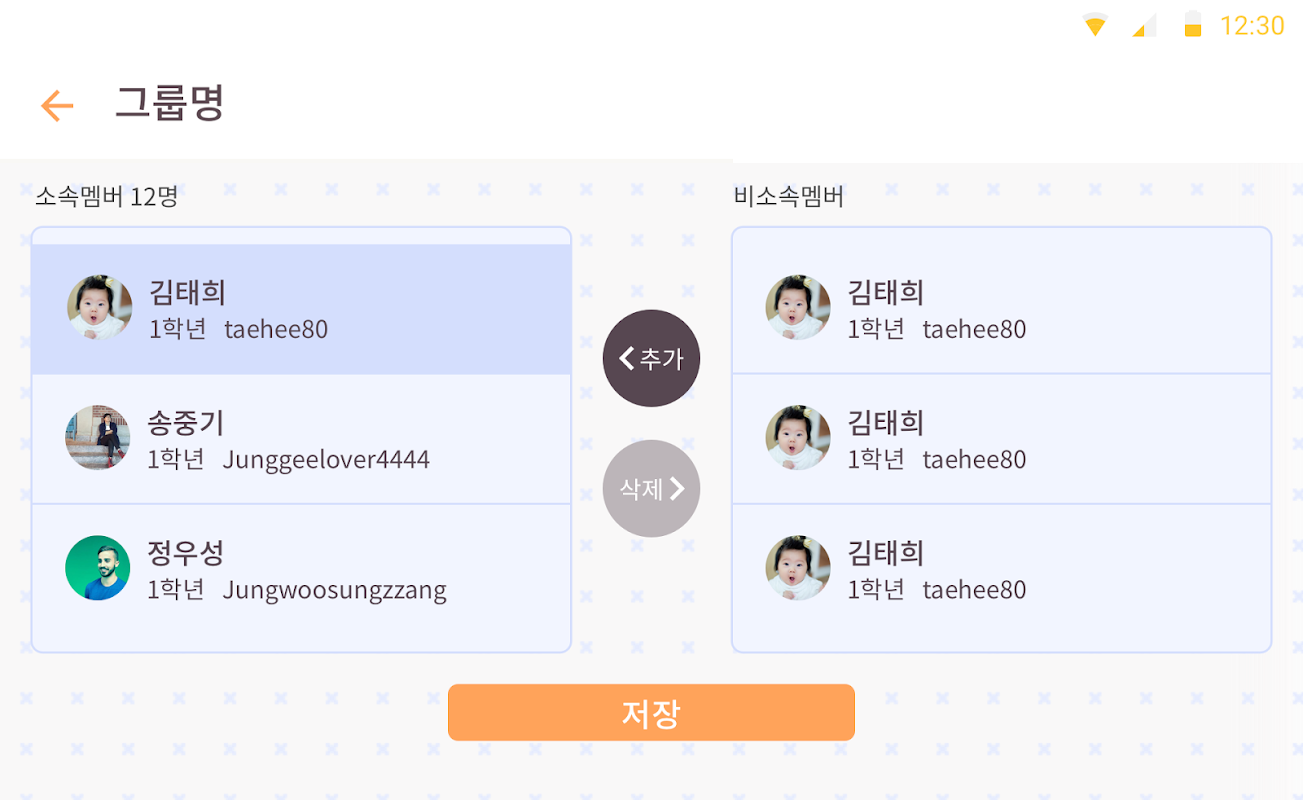Click the Junggeelover4444 username text
Screen dimensions: 1303x800
pos(326,460)
